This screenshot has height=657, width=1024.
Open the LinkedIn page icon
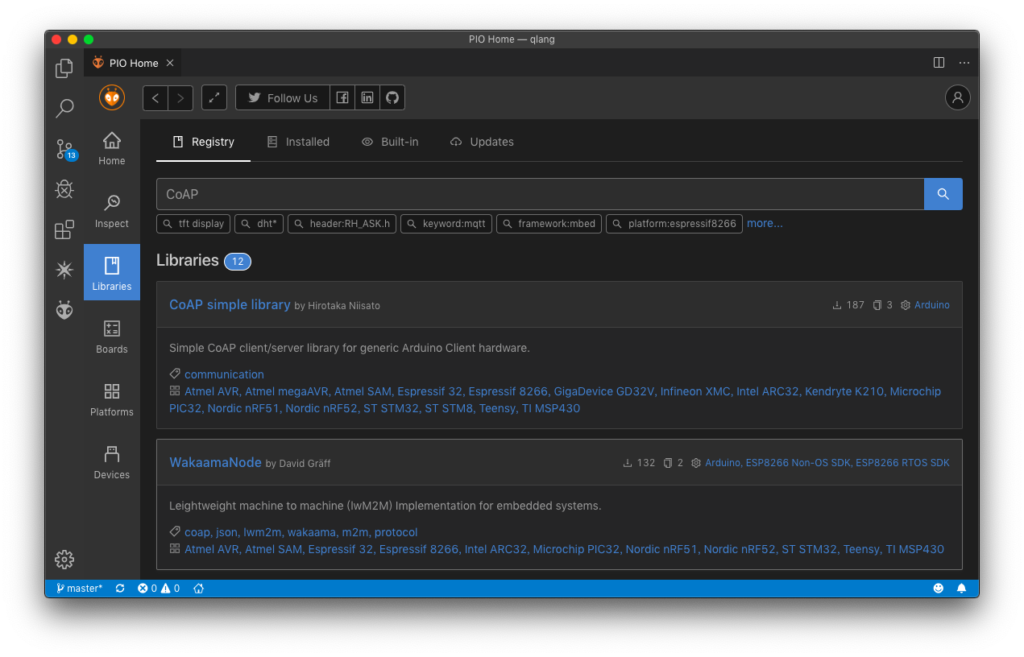point(368,98)
